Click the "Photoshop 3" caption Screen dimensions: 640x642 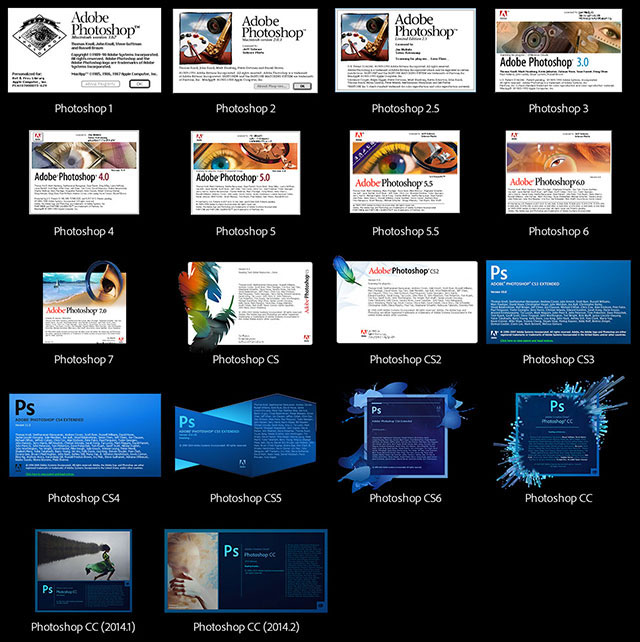559,109
